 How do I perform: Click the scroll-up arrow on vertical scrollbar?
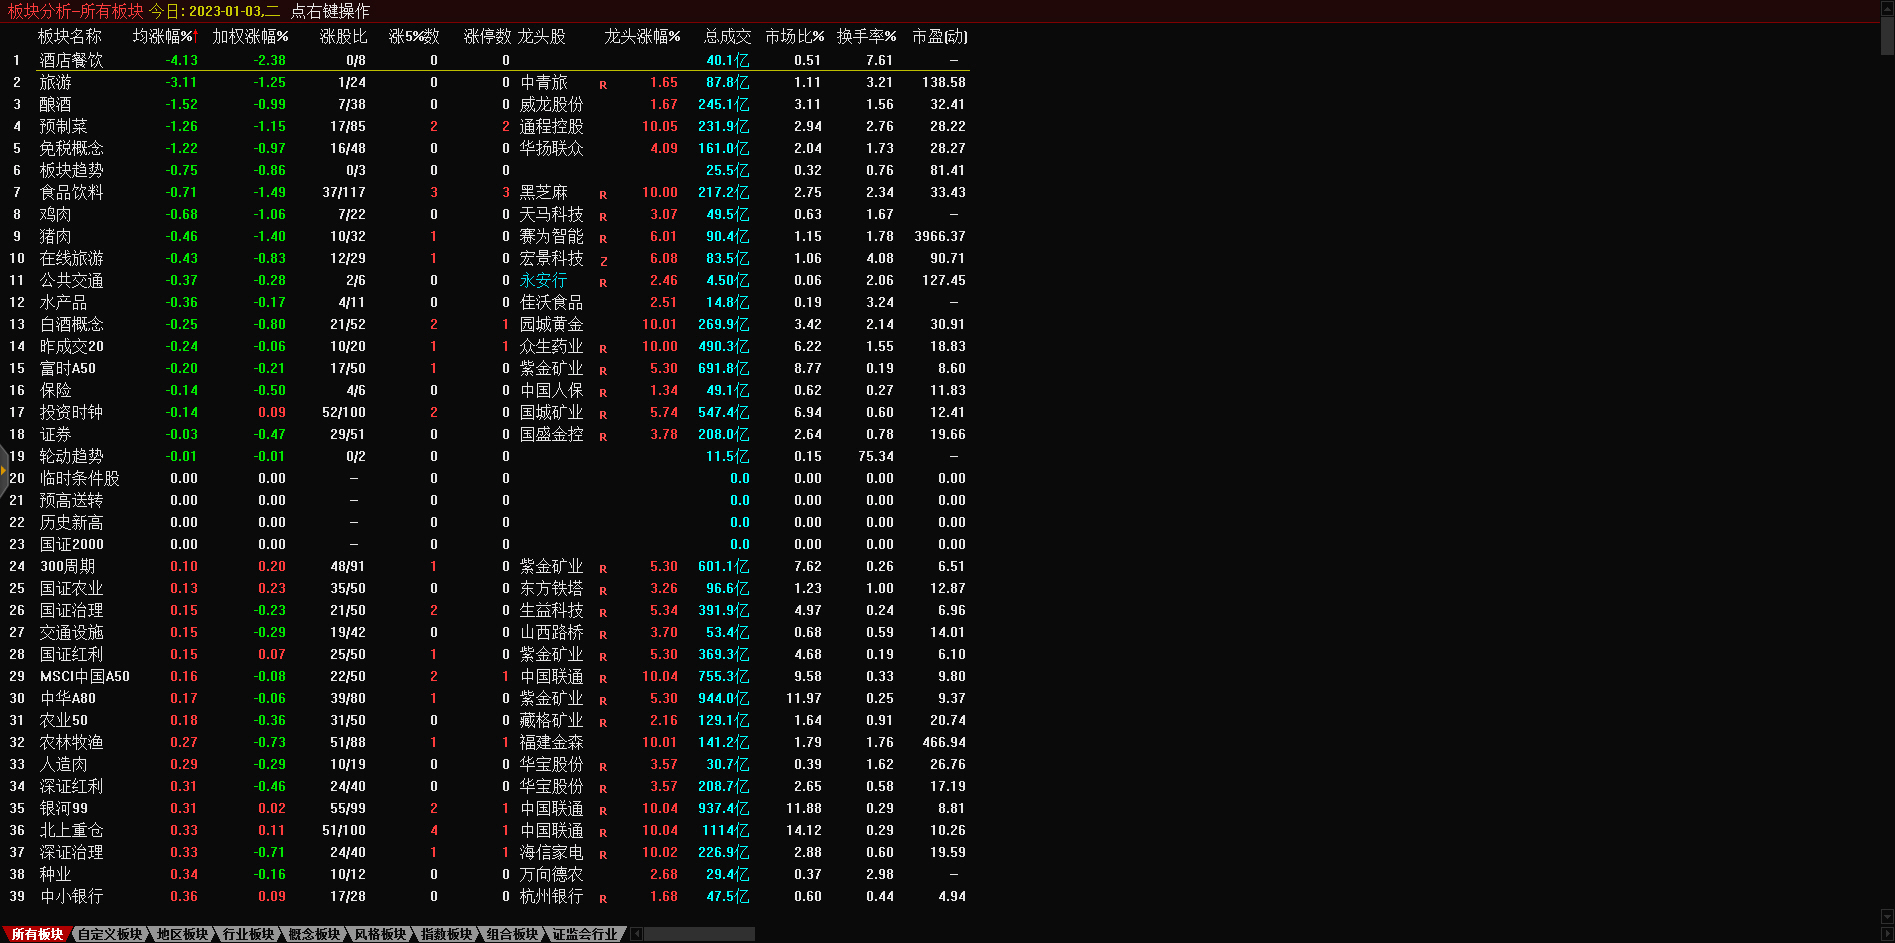click(1887, 7)
